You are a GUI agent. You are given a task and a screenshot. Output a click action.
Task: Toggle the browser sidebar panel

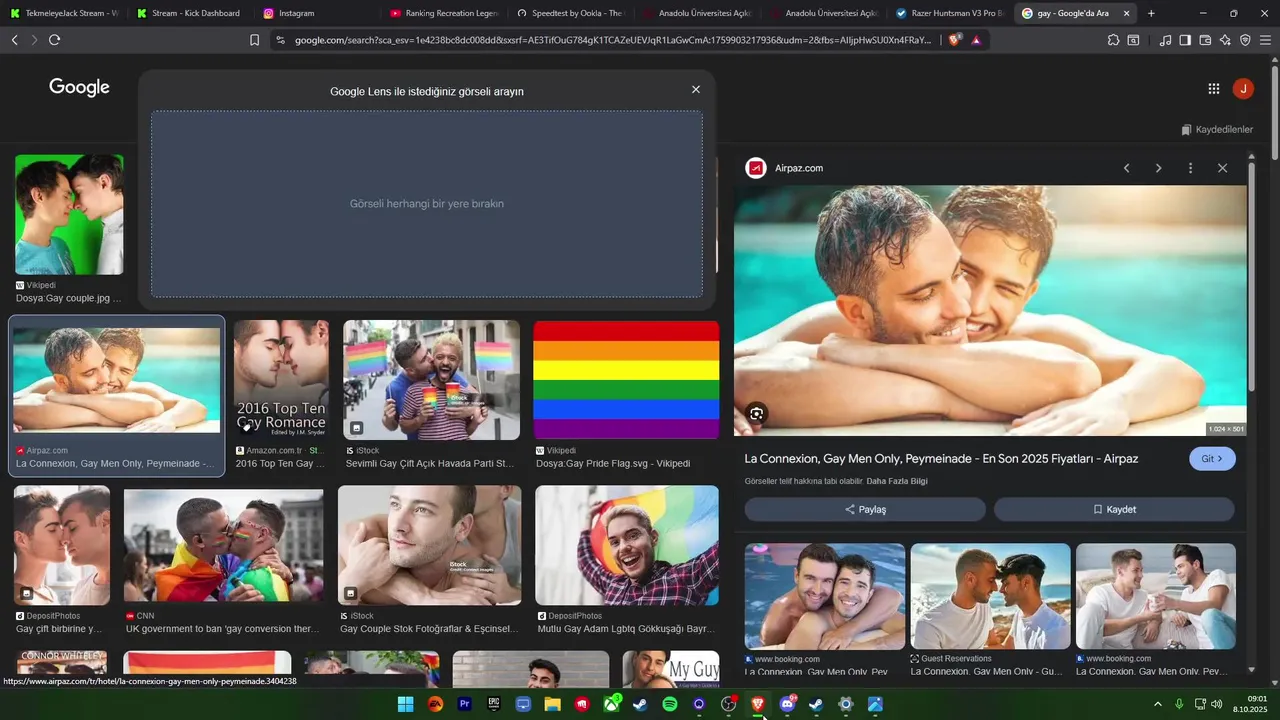point(1185,40)
